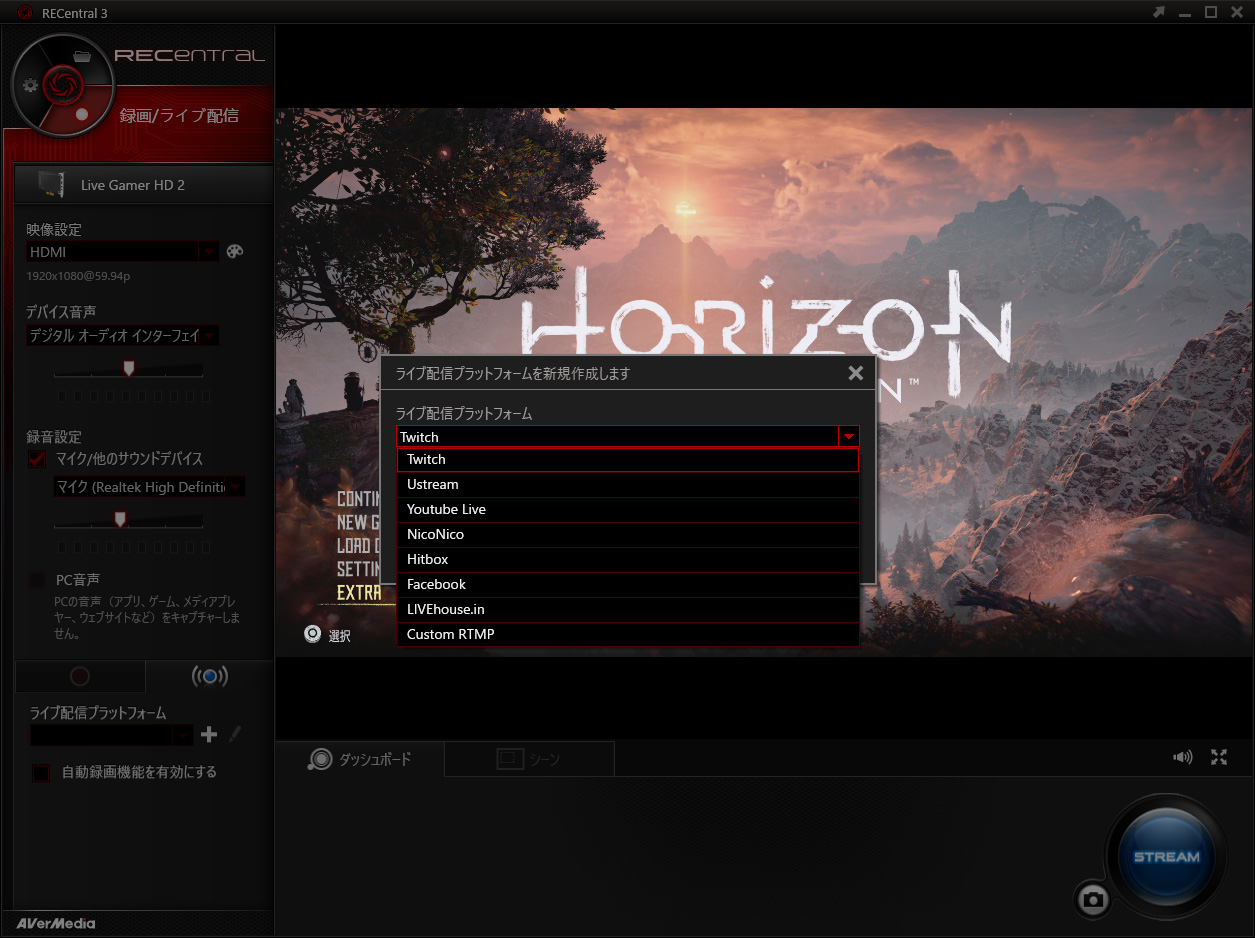
Task: Open the デバイス音声 audio interface dropdown
Action: click(122, 336)
